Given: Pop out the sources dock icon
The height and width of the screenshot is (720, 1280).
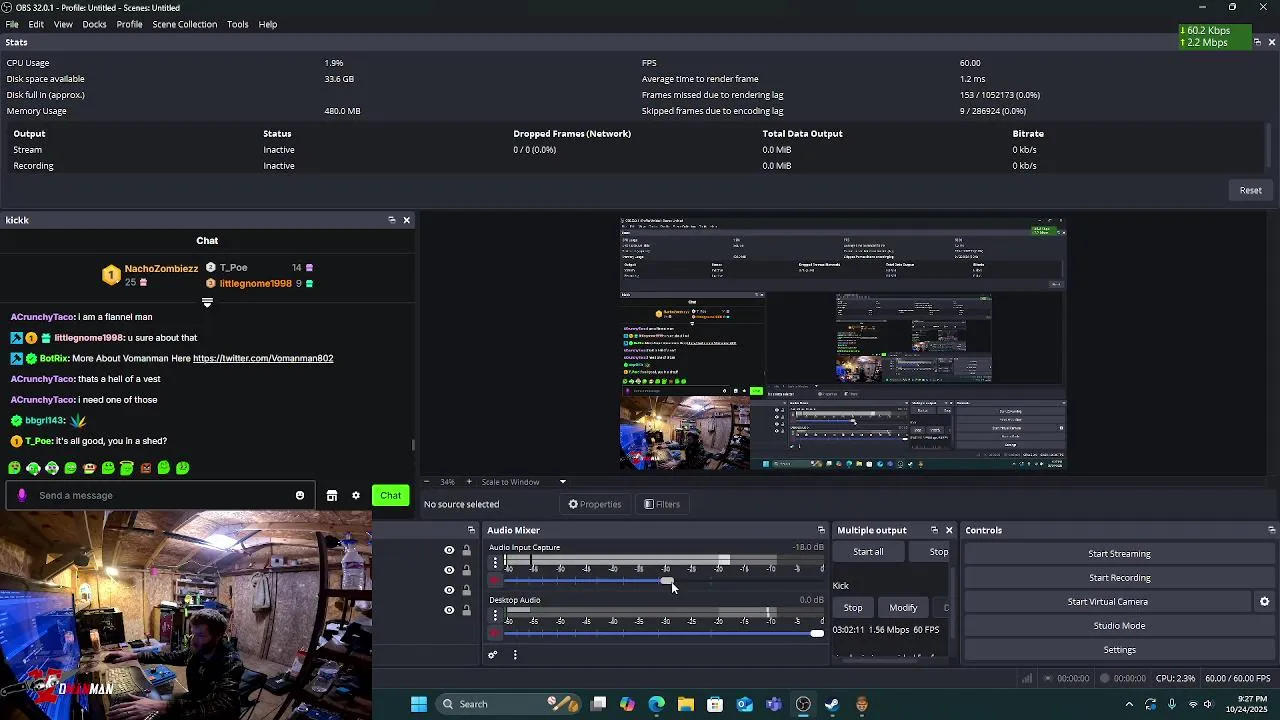Looking at the screenshot, I should pos(471,530).
